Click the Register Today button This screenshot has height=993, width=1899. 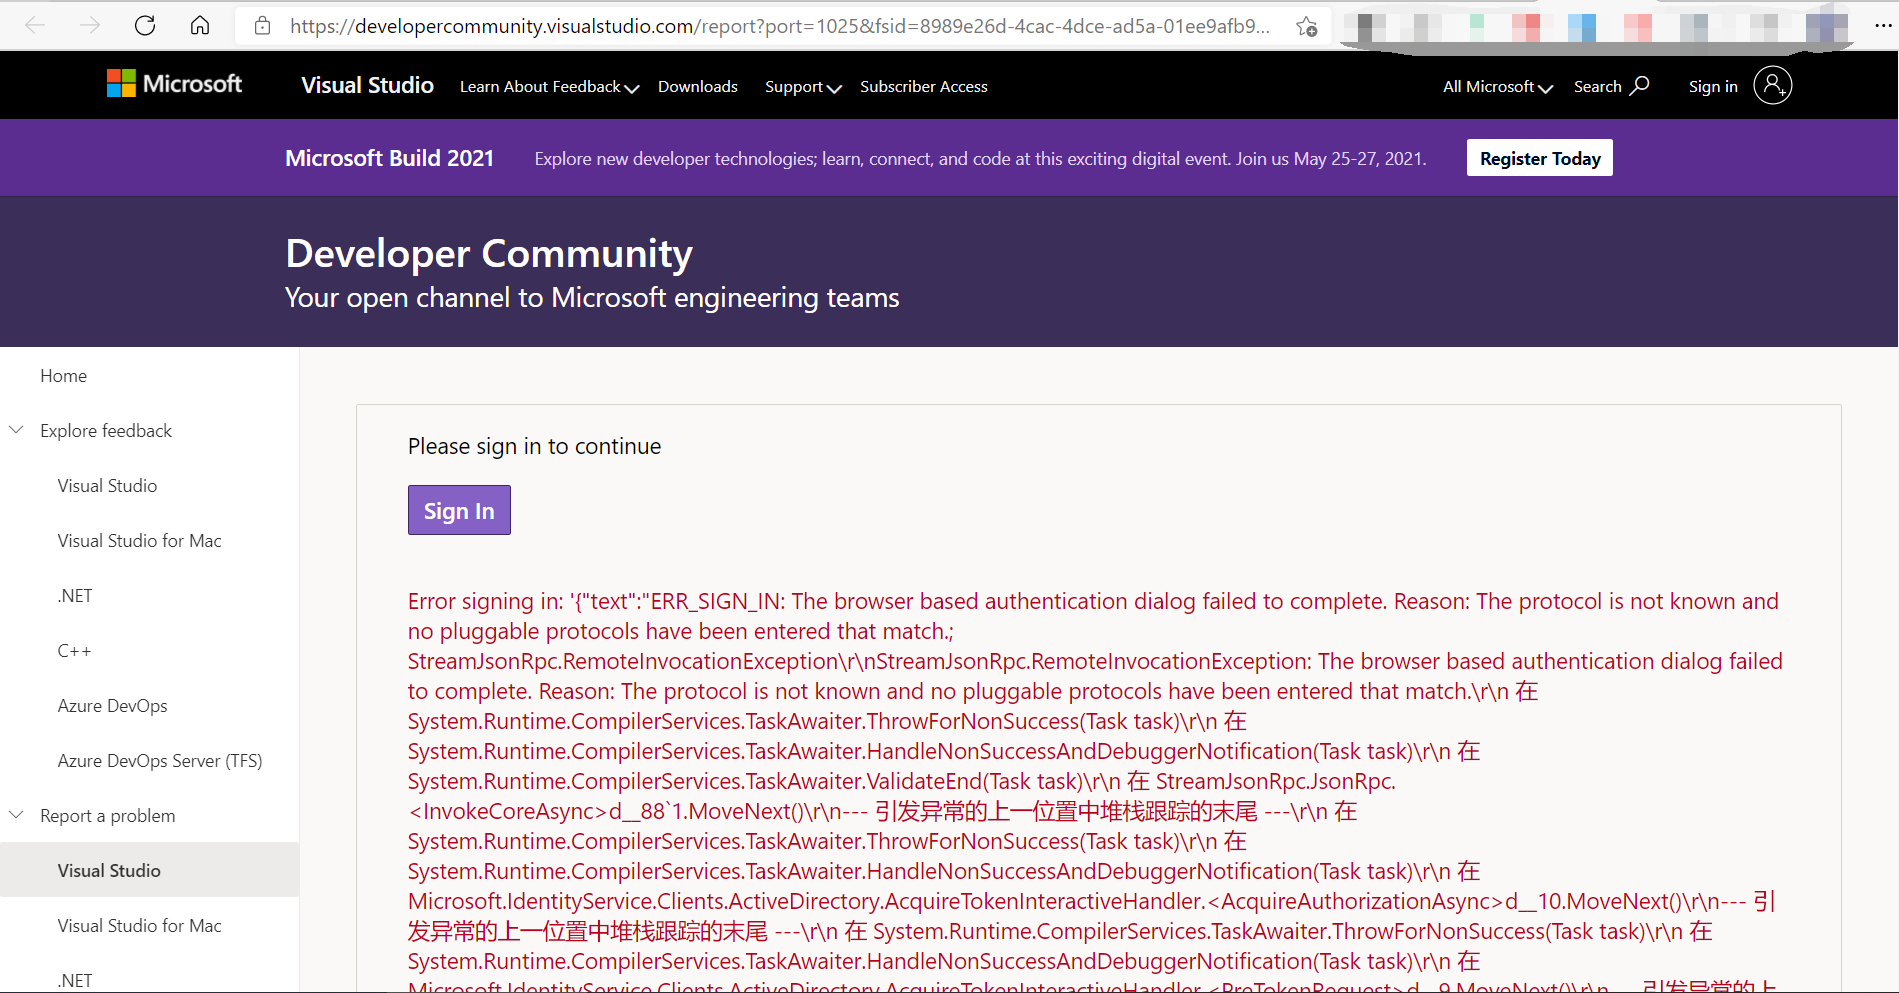[x=1539, y=157]
